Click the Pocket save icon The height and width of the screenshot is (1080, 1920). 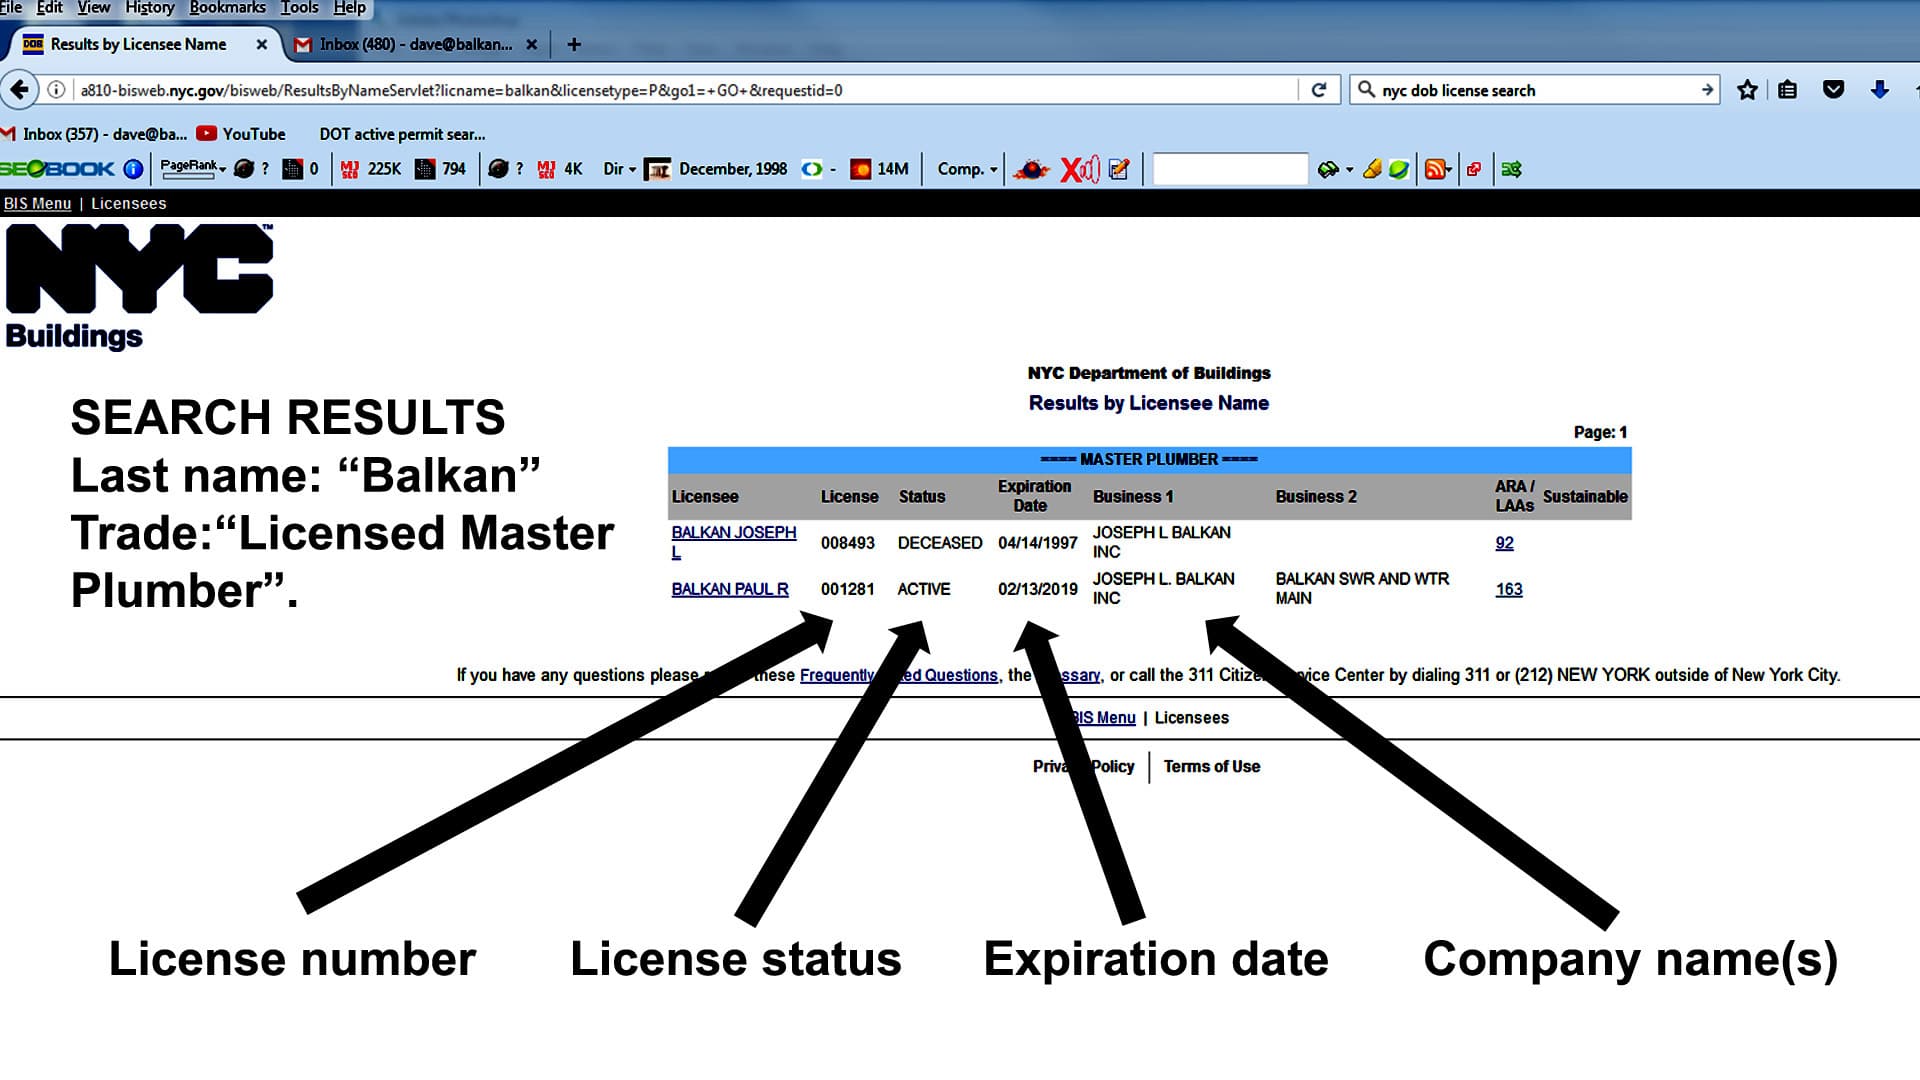pos(1833,90)
